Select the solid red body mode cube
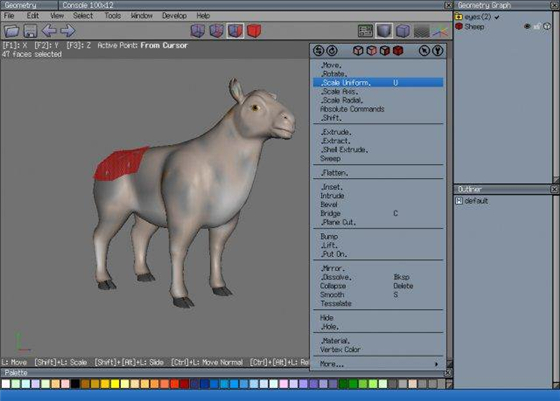 [x=254, y=31]
